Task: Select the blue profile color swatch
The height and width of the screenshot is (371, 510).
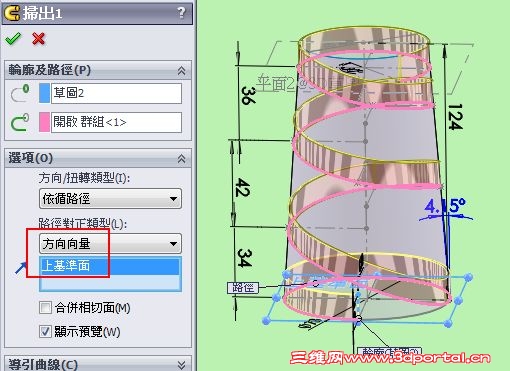Action: [44, 93]
